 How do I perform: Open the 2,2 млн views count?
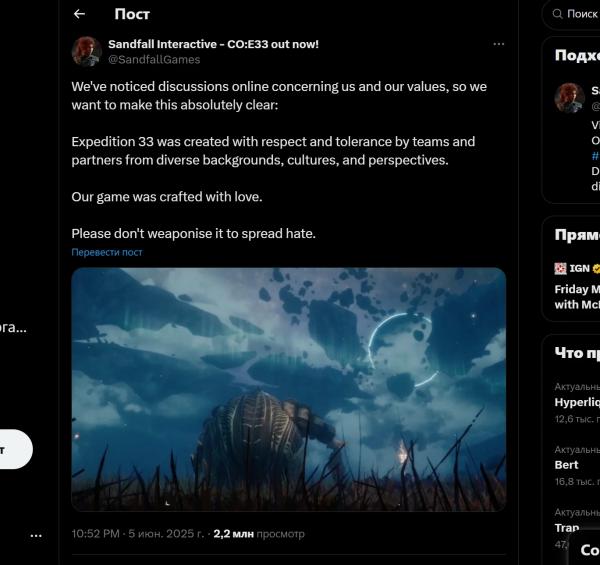259,534
